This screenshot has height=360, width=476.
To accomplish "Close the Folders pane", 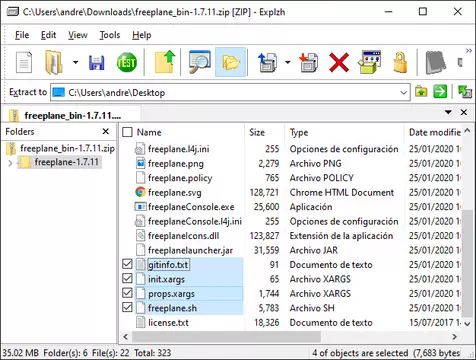I will tap(106, 132).
